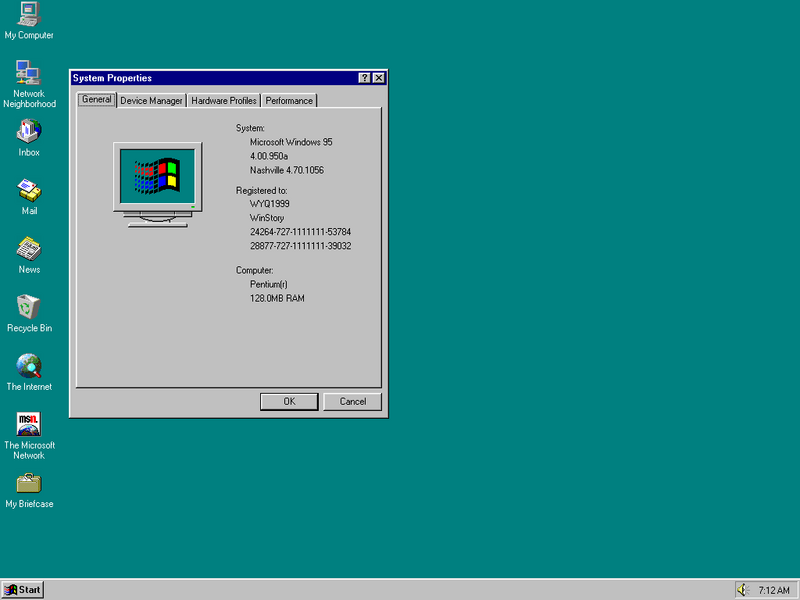Dismiss the dialog with Cancel
The width and height of the screenshot is (800, 600).
click(x=352, y=401)
